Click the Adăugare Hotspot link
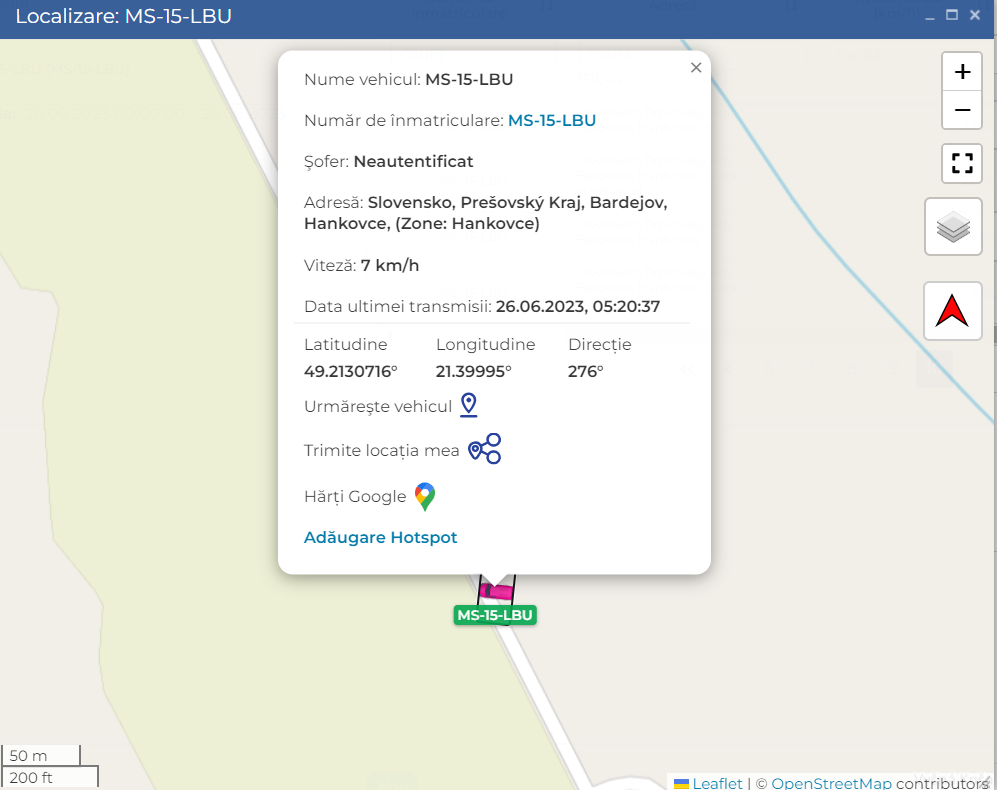Image resolution: width=997 pixels, height=790 pixels. (380, 537)
